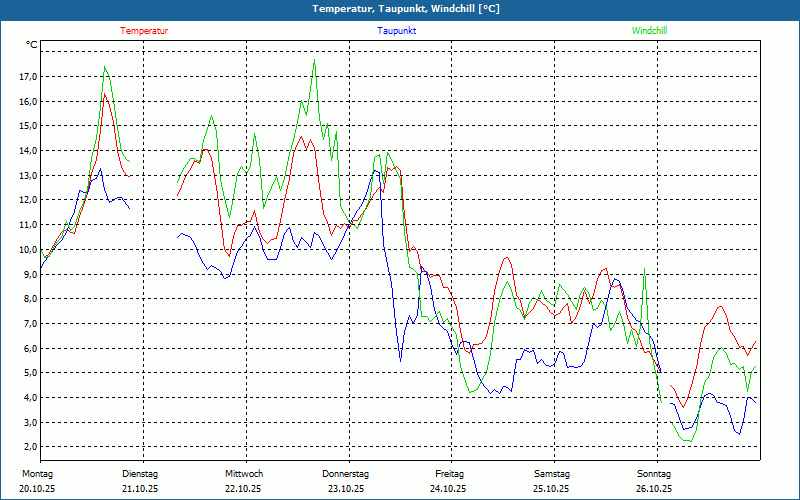This screenshot has height=500, width=800.
Task: Click the red "Temperatur" legend label
Action: tap(144, 31)
